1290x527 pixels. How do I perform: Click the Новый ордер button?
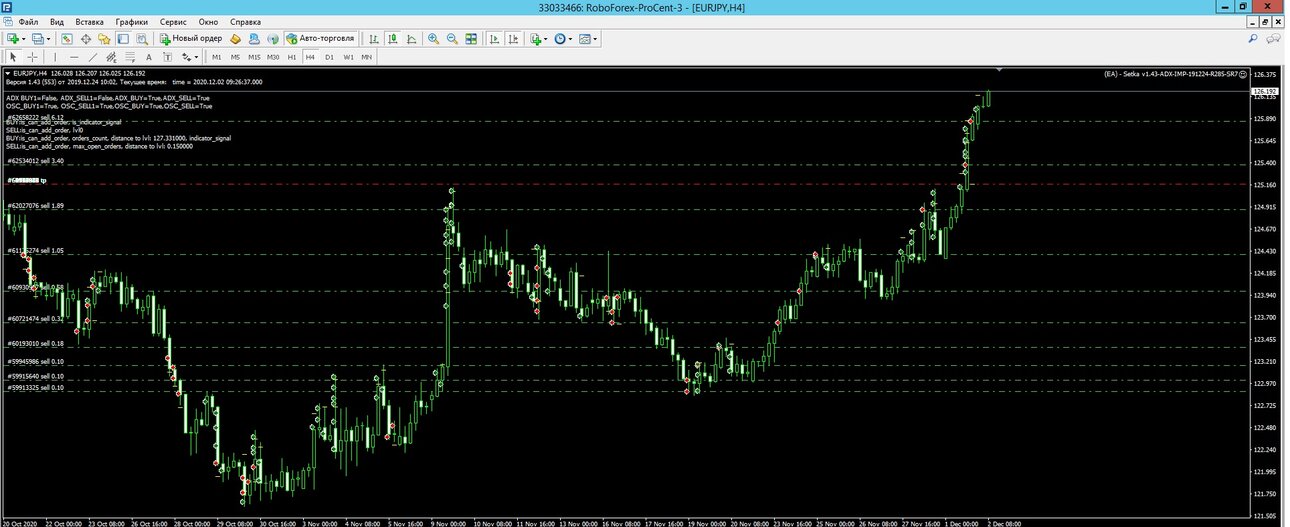(x=190, y=39)
